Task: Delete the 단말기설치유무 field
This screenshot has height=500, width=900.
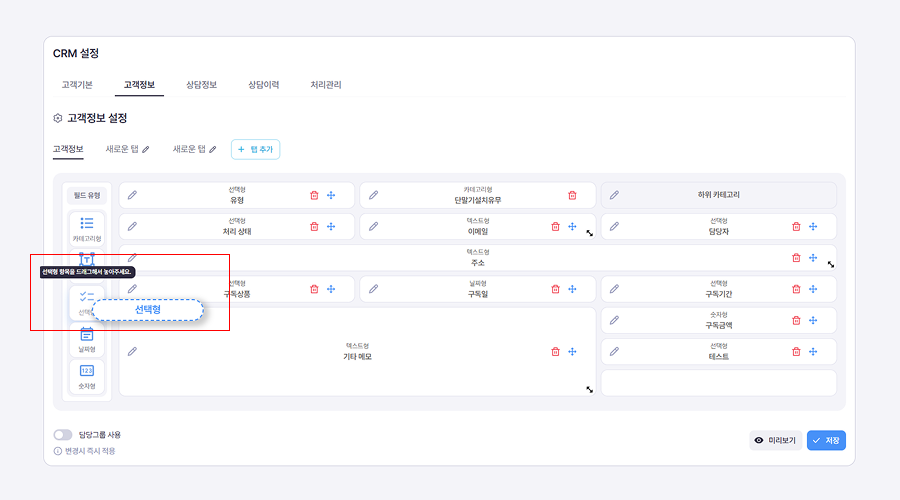Action: tap(572, 195)
